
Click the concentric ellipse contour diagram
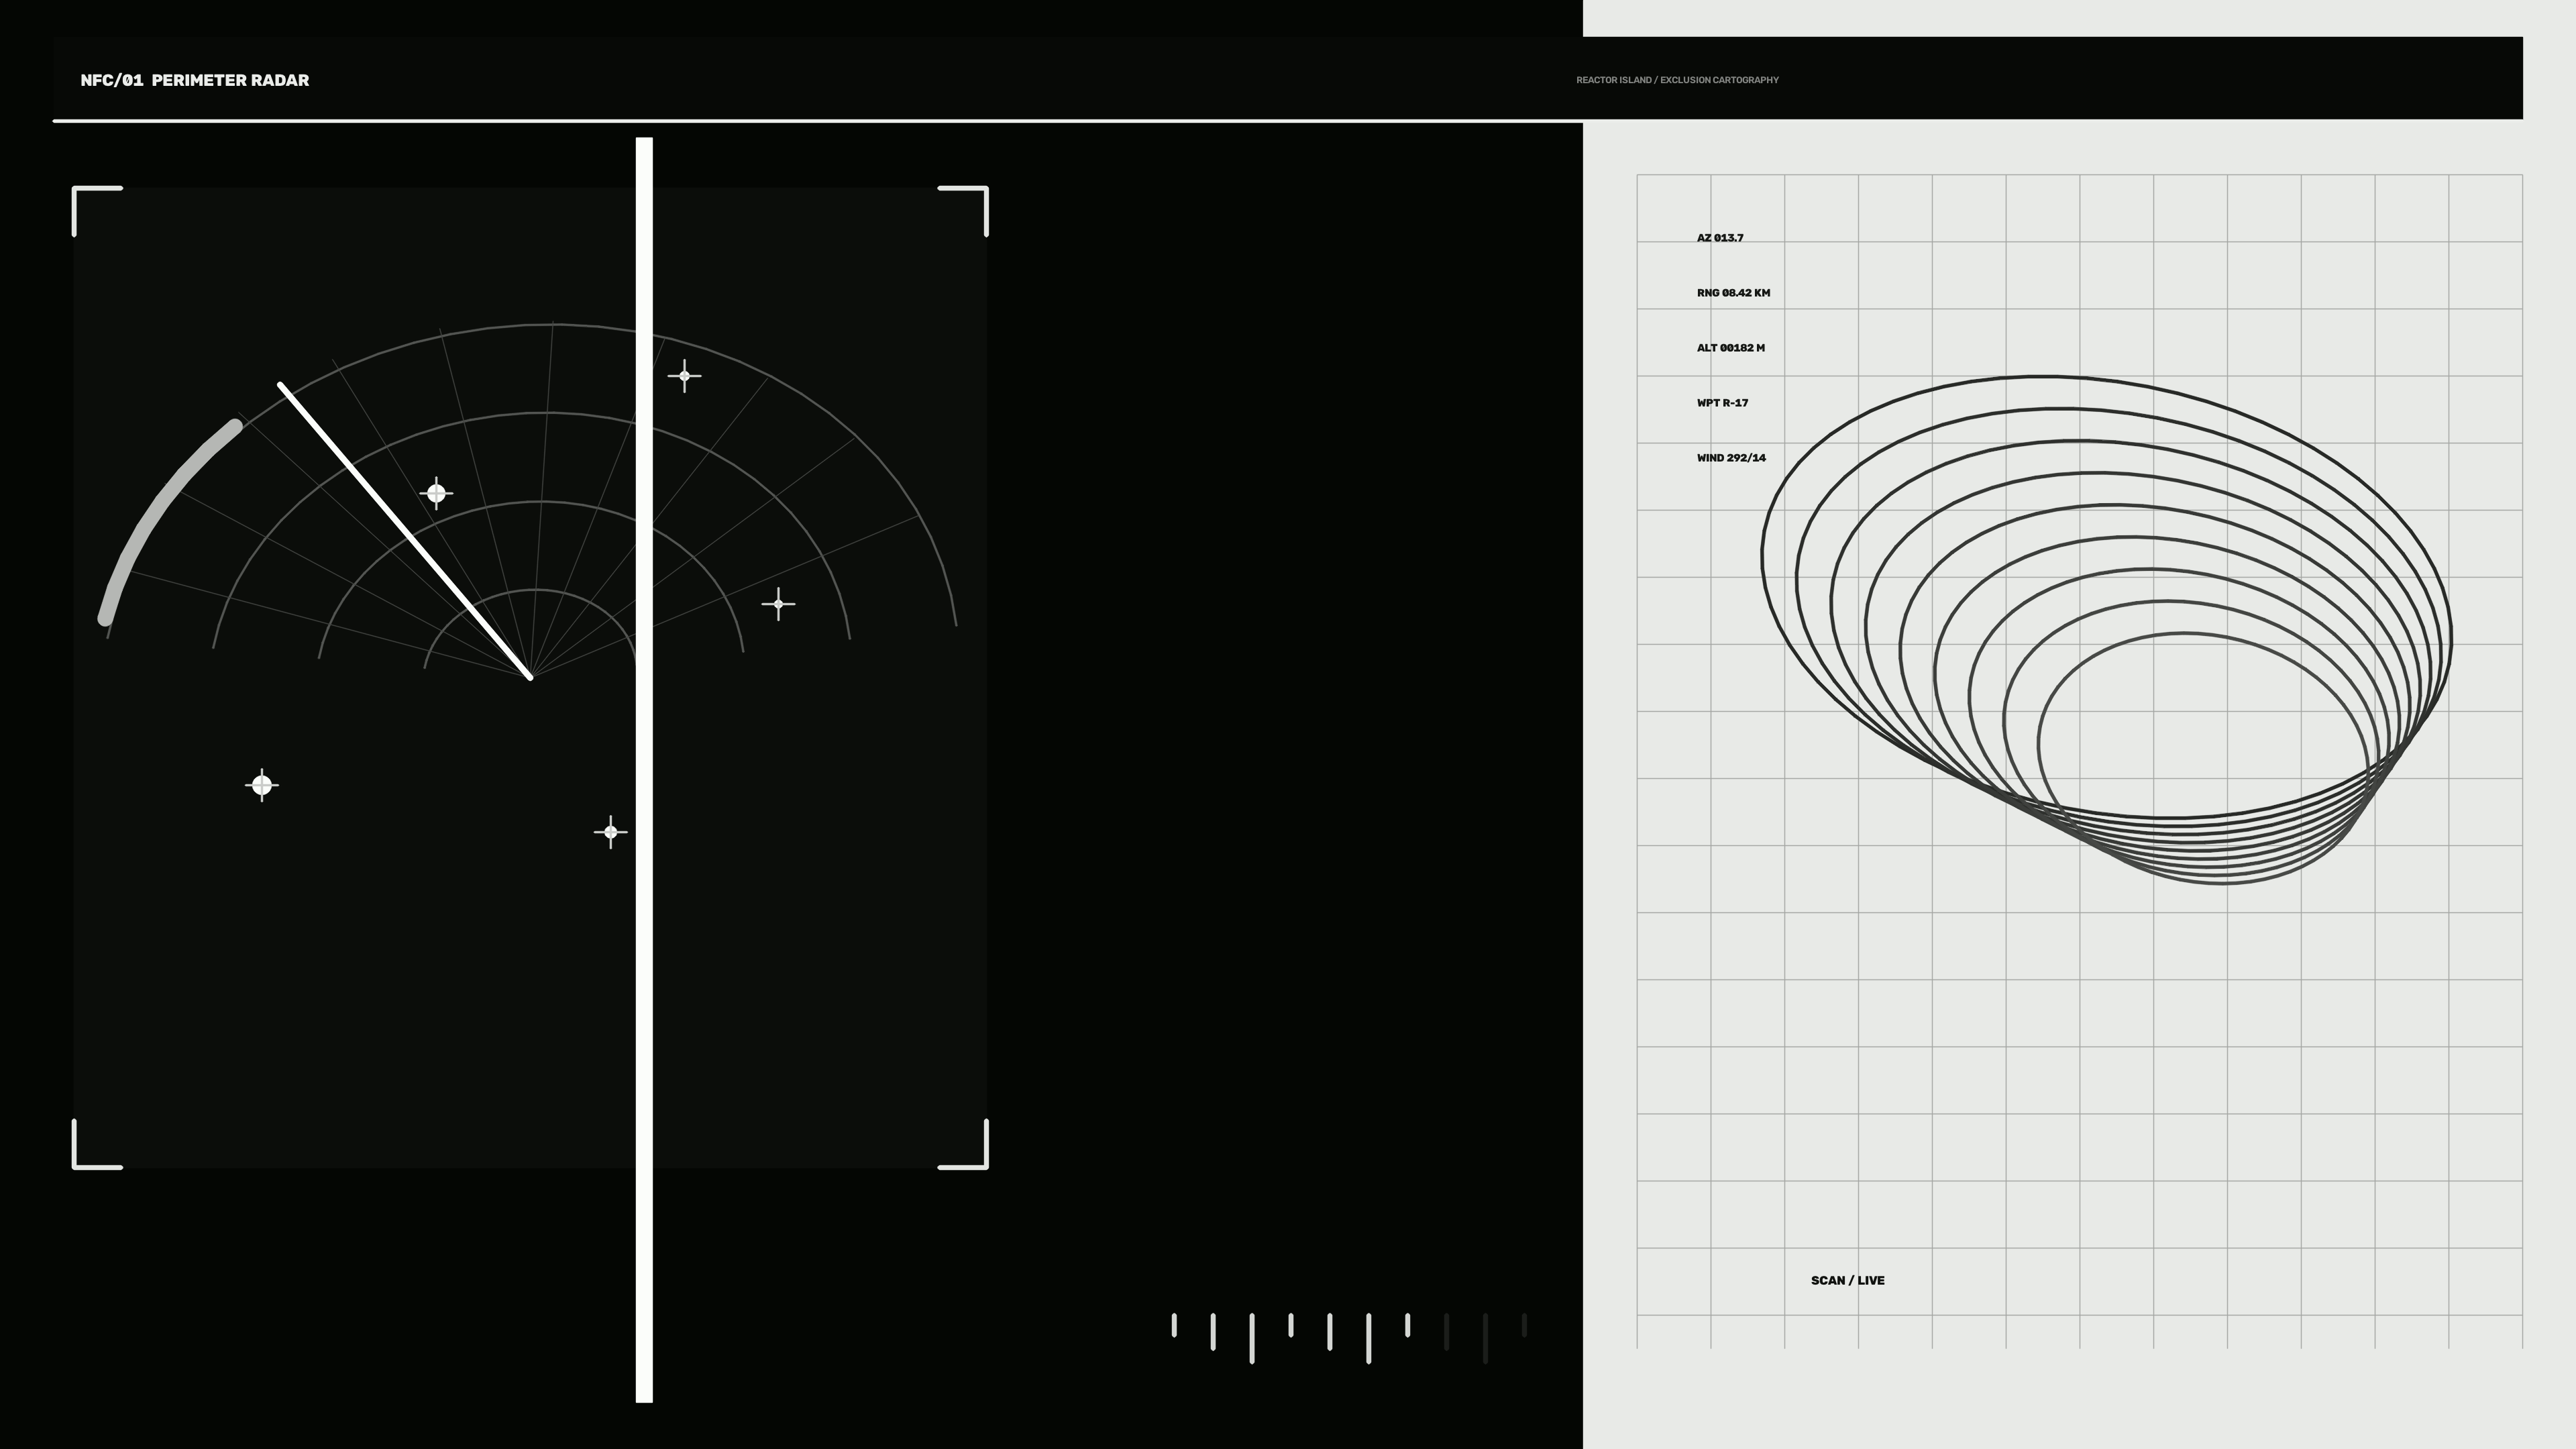point(2106,630)
